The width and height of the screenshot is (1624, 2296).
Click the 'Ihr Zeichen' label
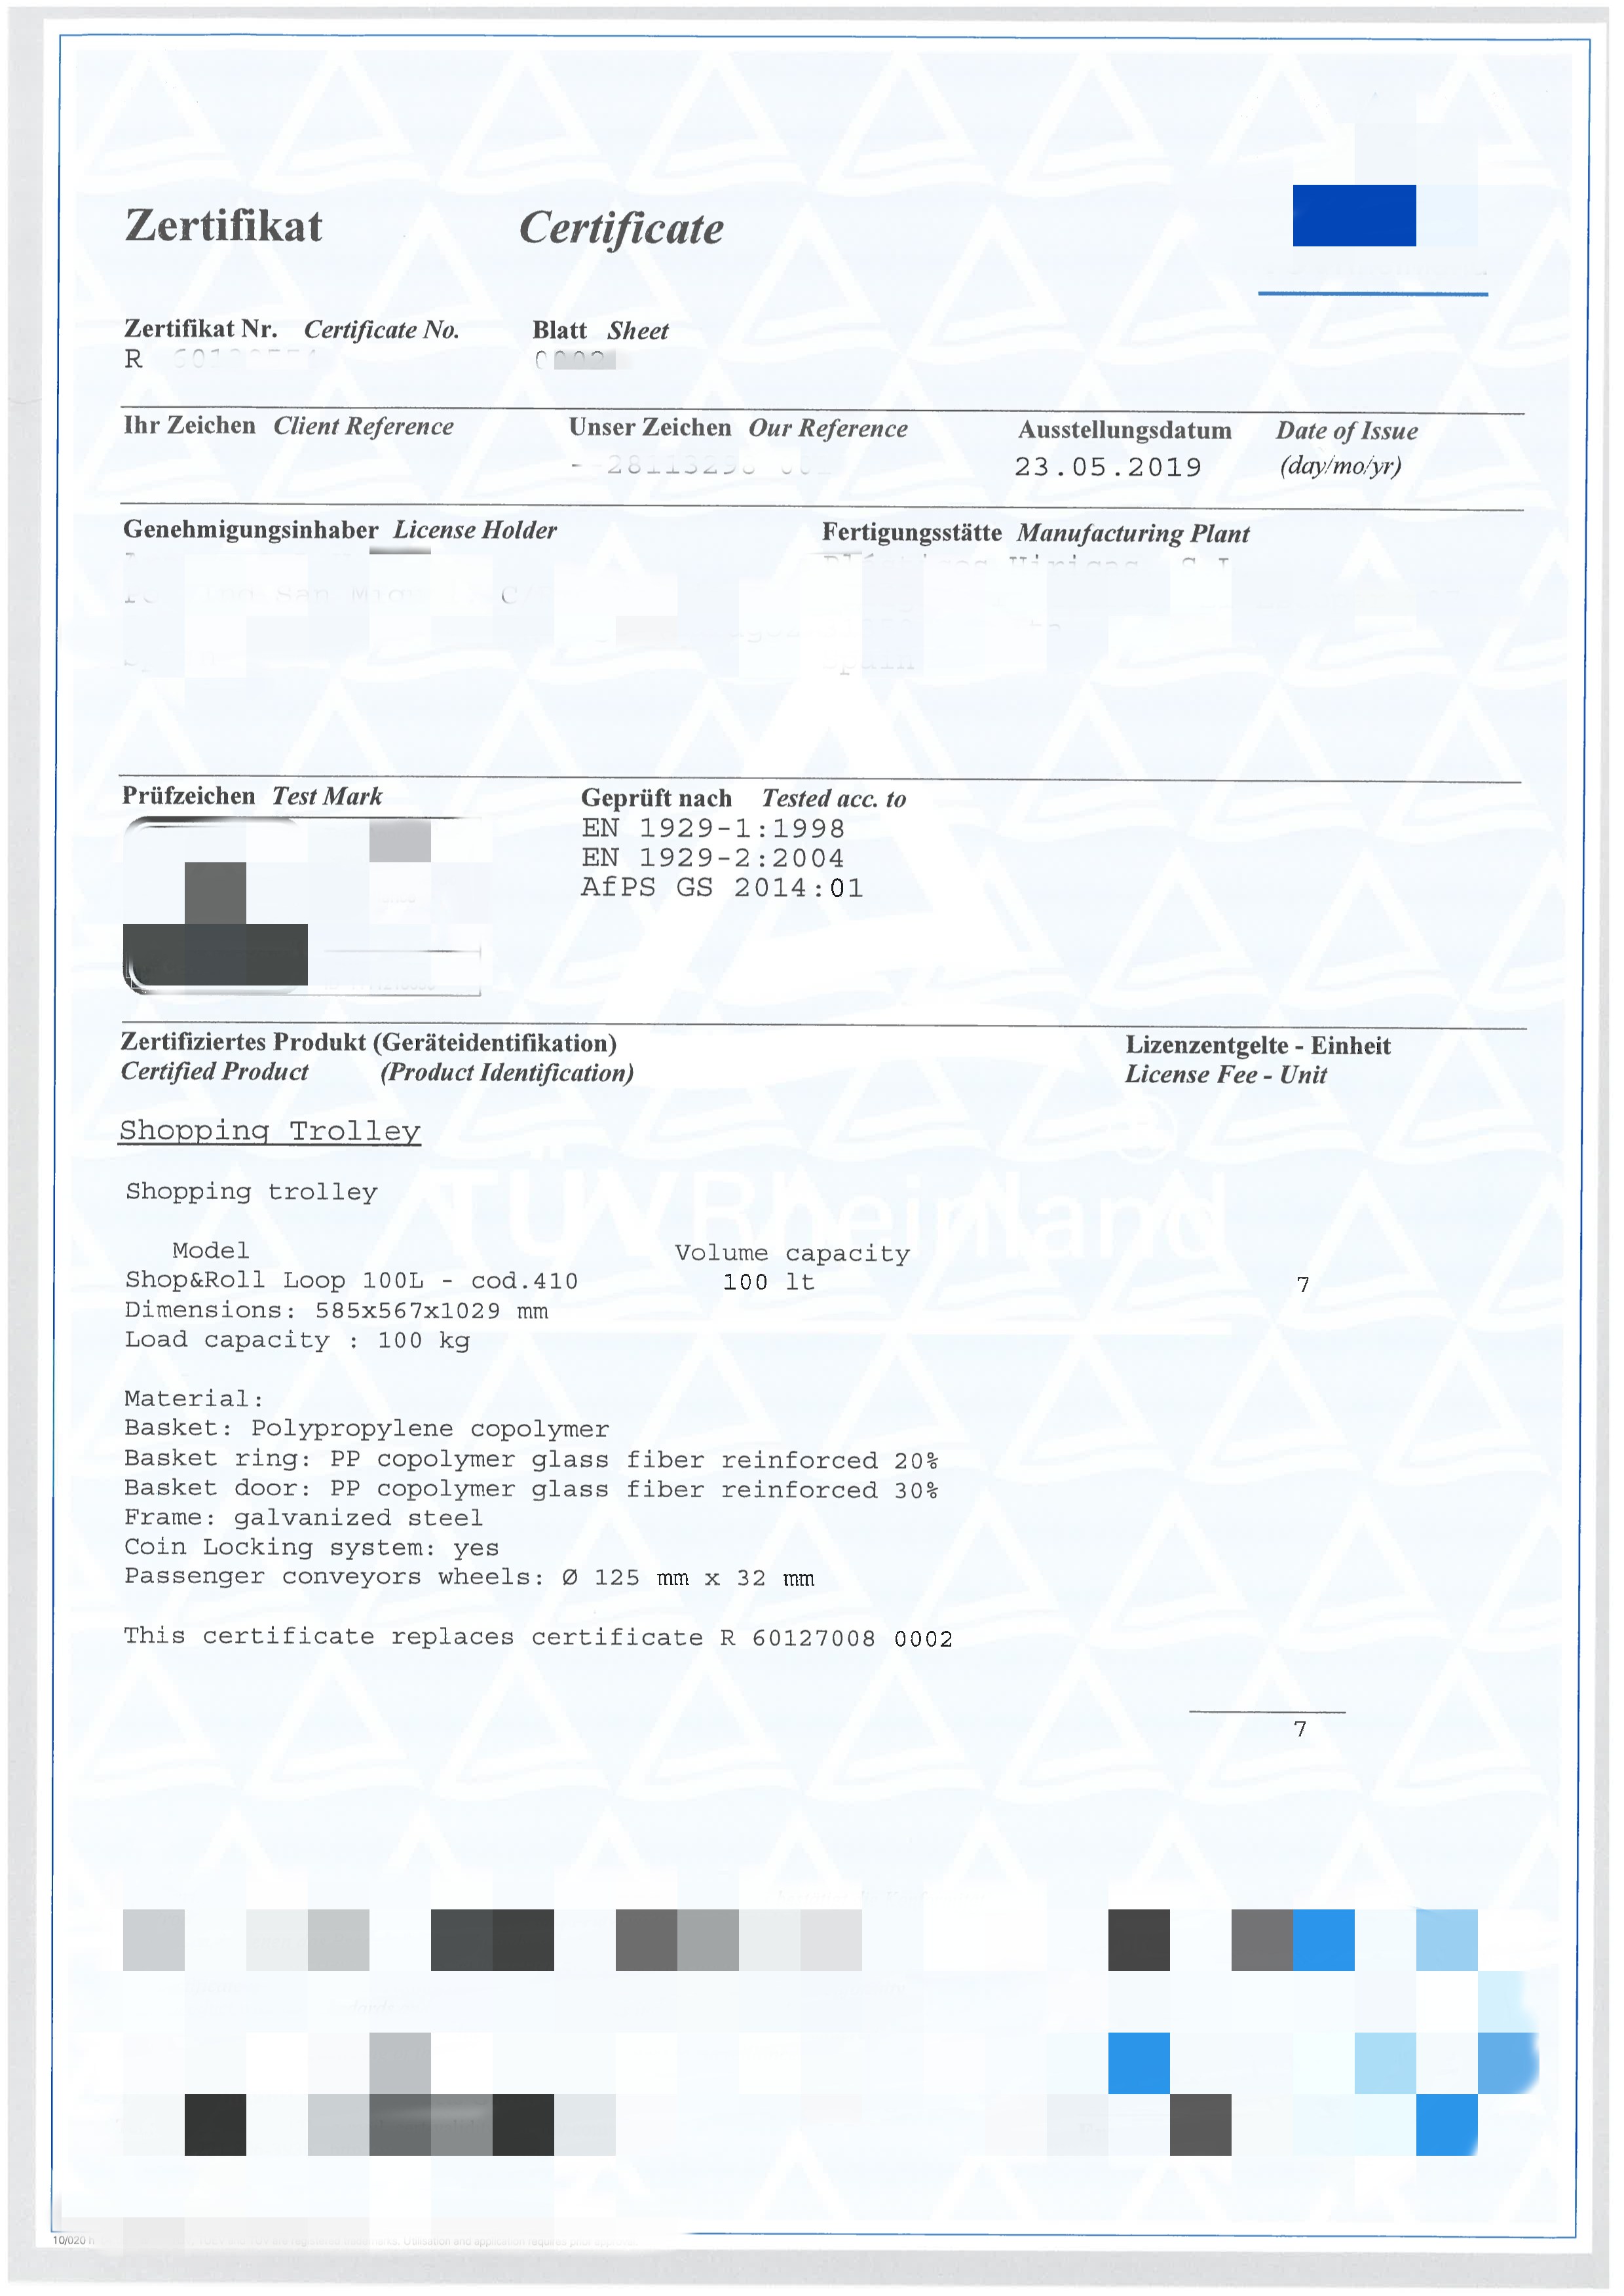189,425
